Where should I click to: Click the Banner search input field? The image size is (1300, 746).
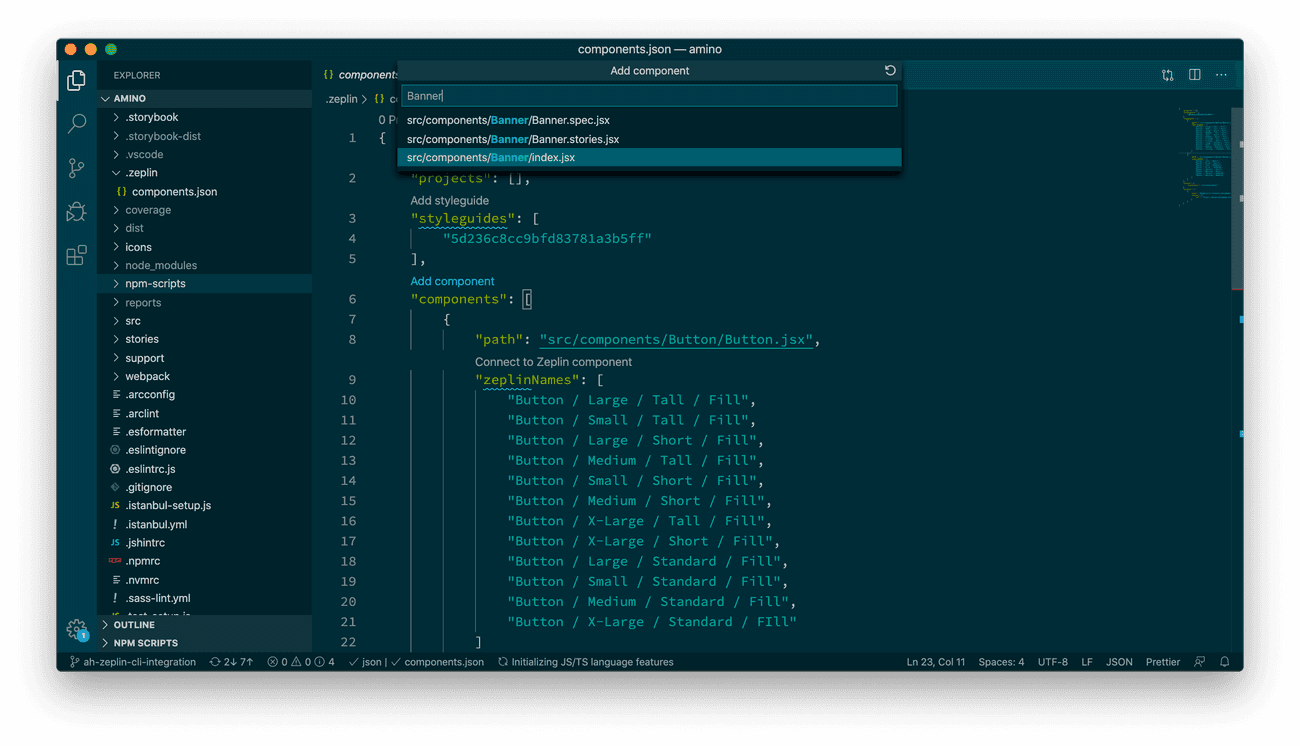[648, 96]
